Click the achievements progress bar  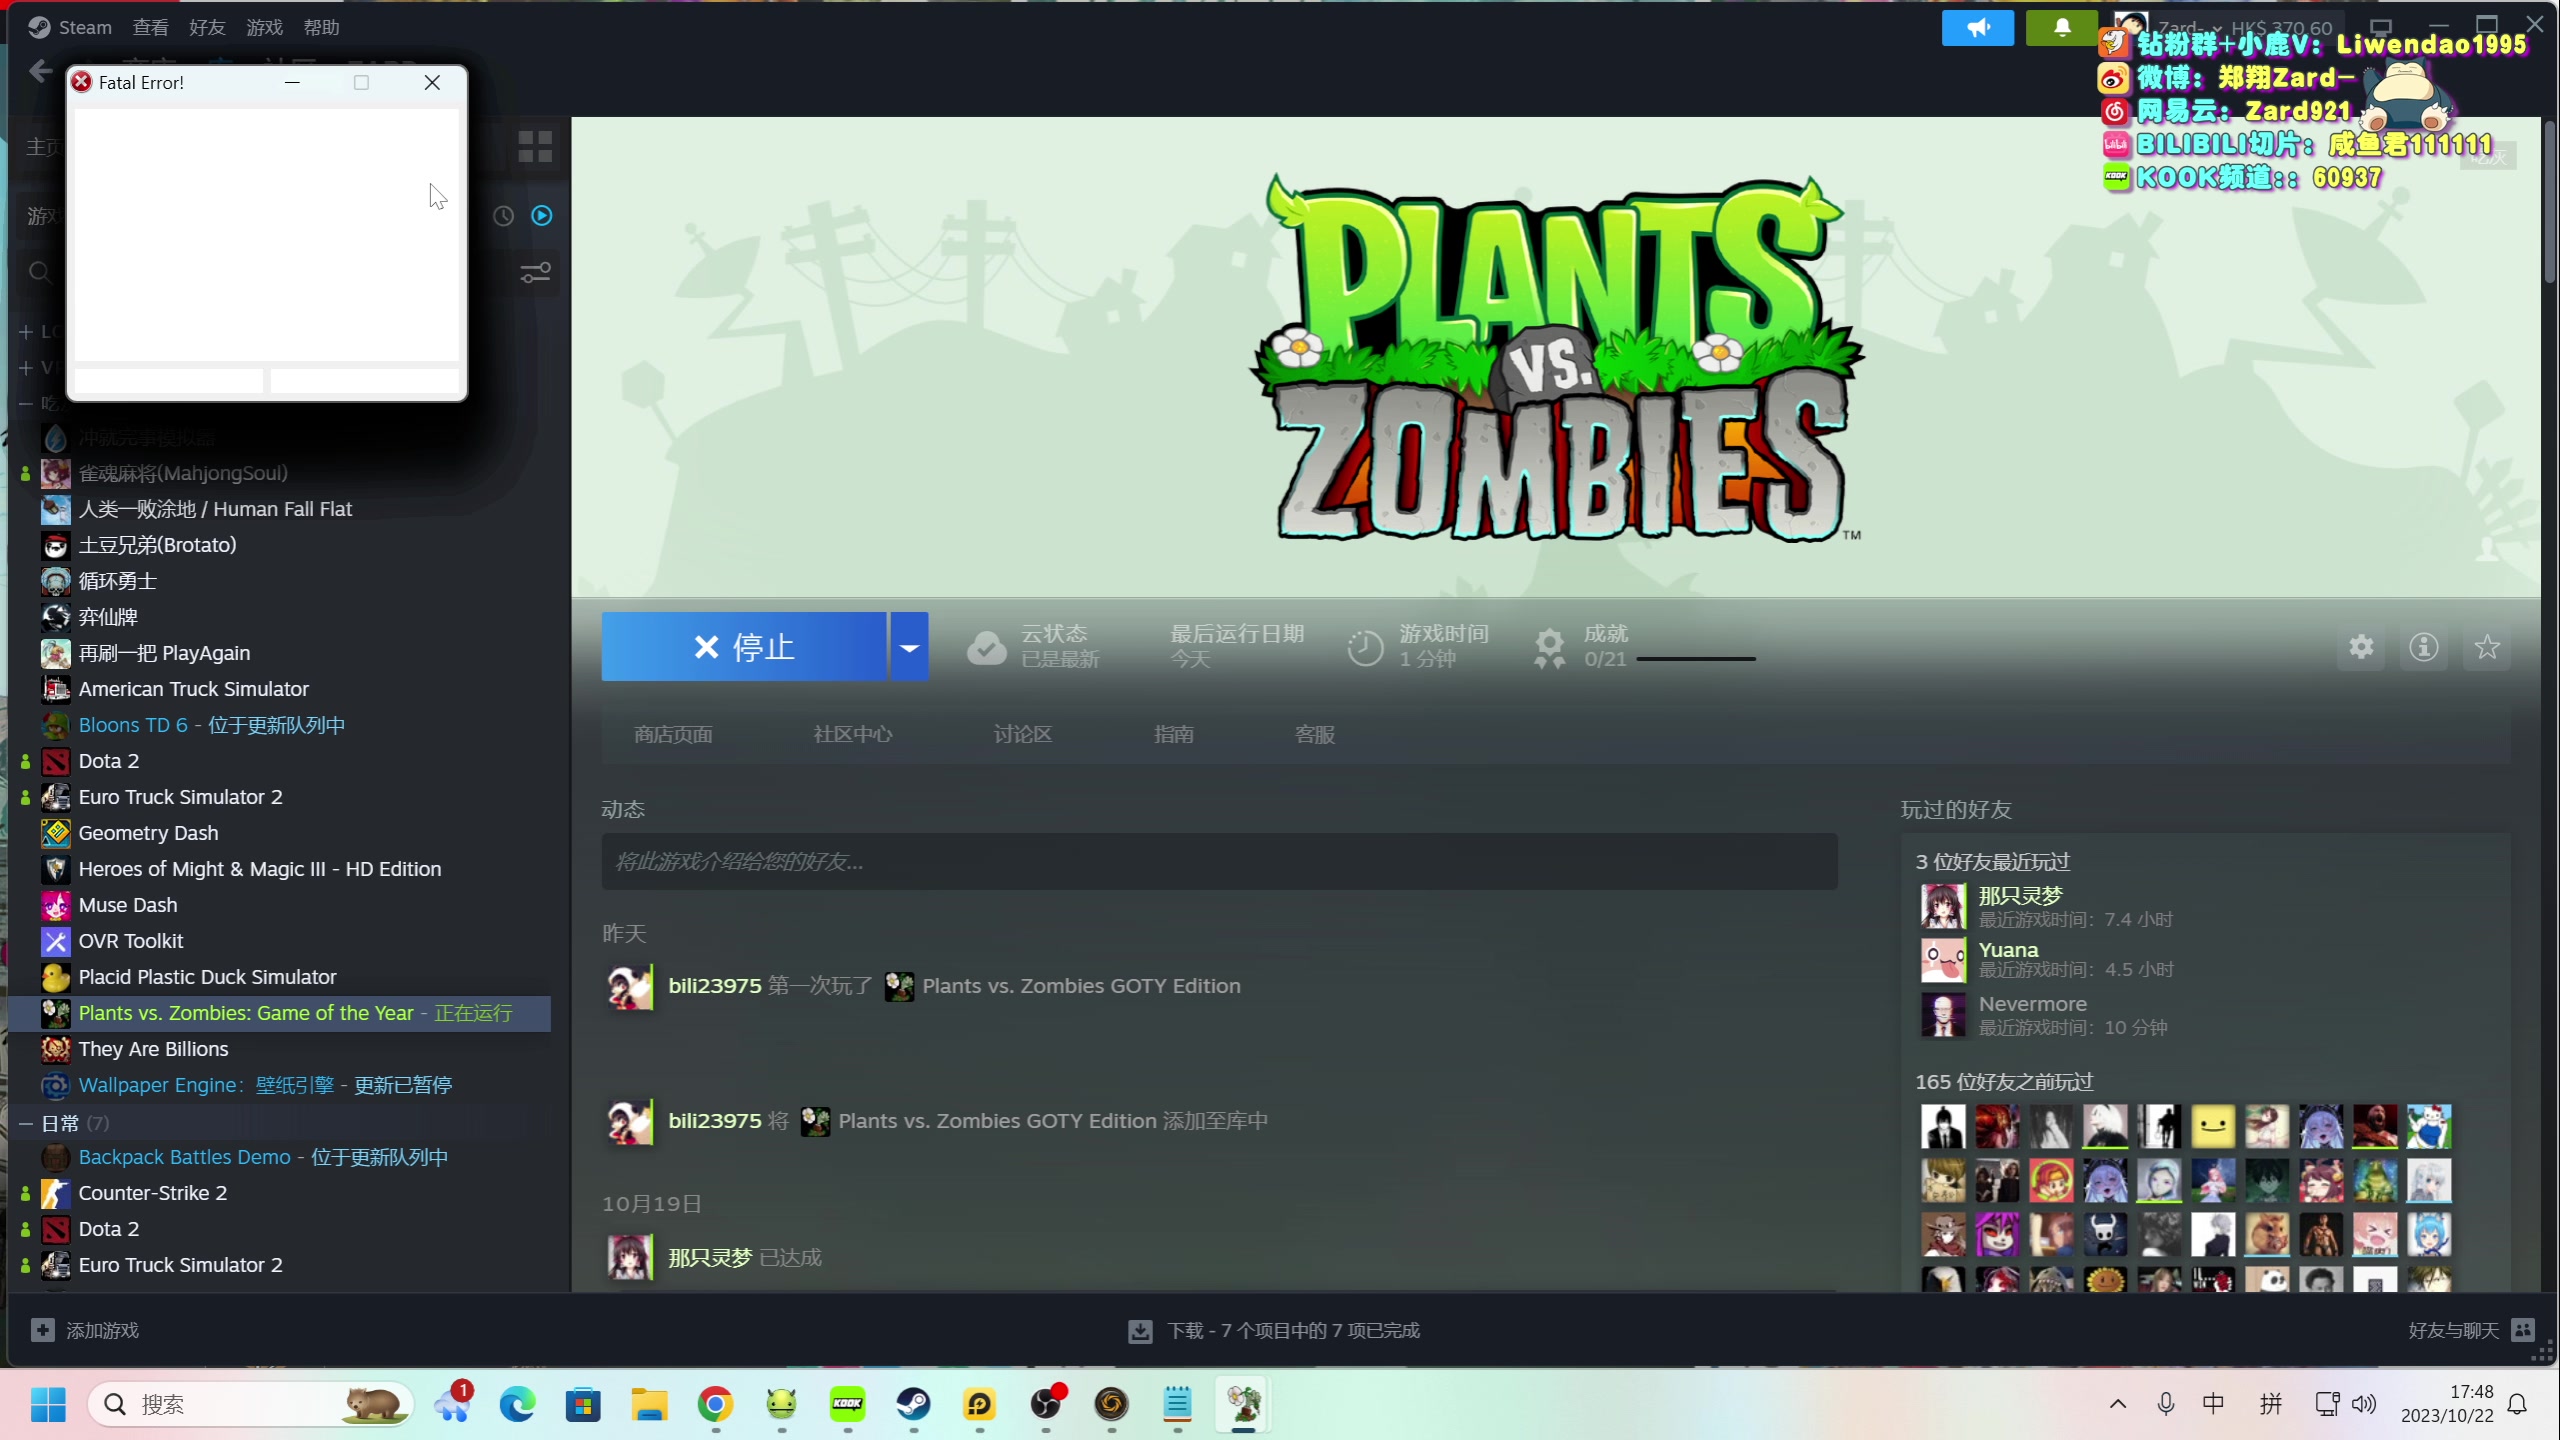tap(1695, 659)
